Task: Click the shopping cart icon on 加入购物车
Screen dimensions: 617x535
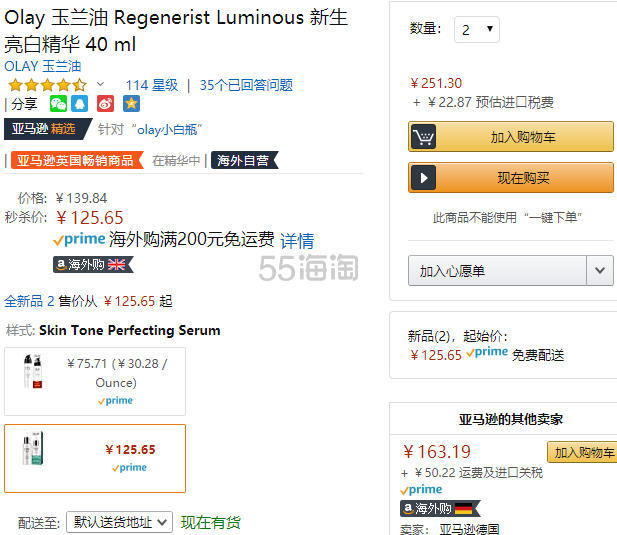Action: click(423, 137)
